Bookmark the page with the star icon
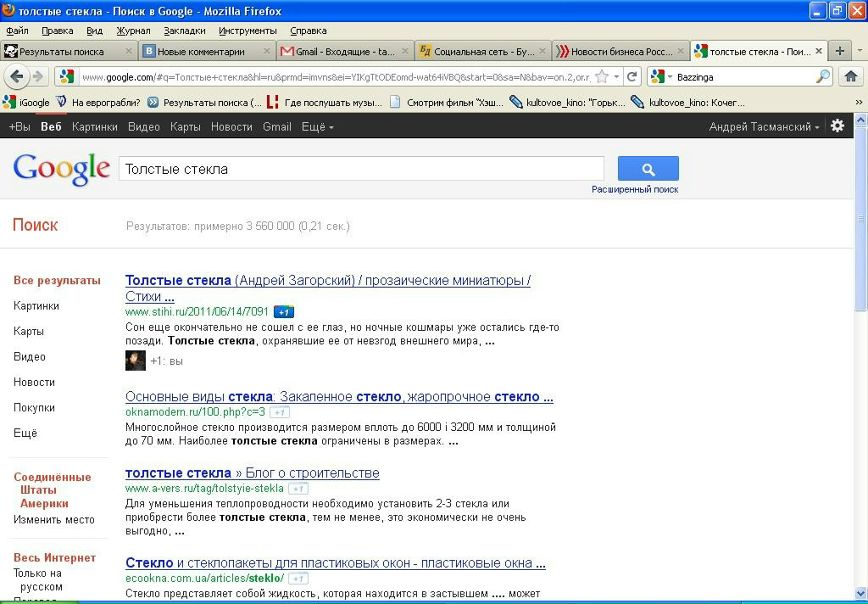 pyautogui.click(x=602, y=76)
